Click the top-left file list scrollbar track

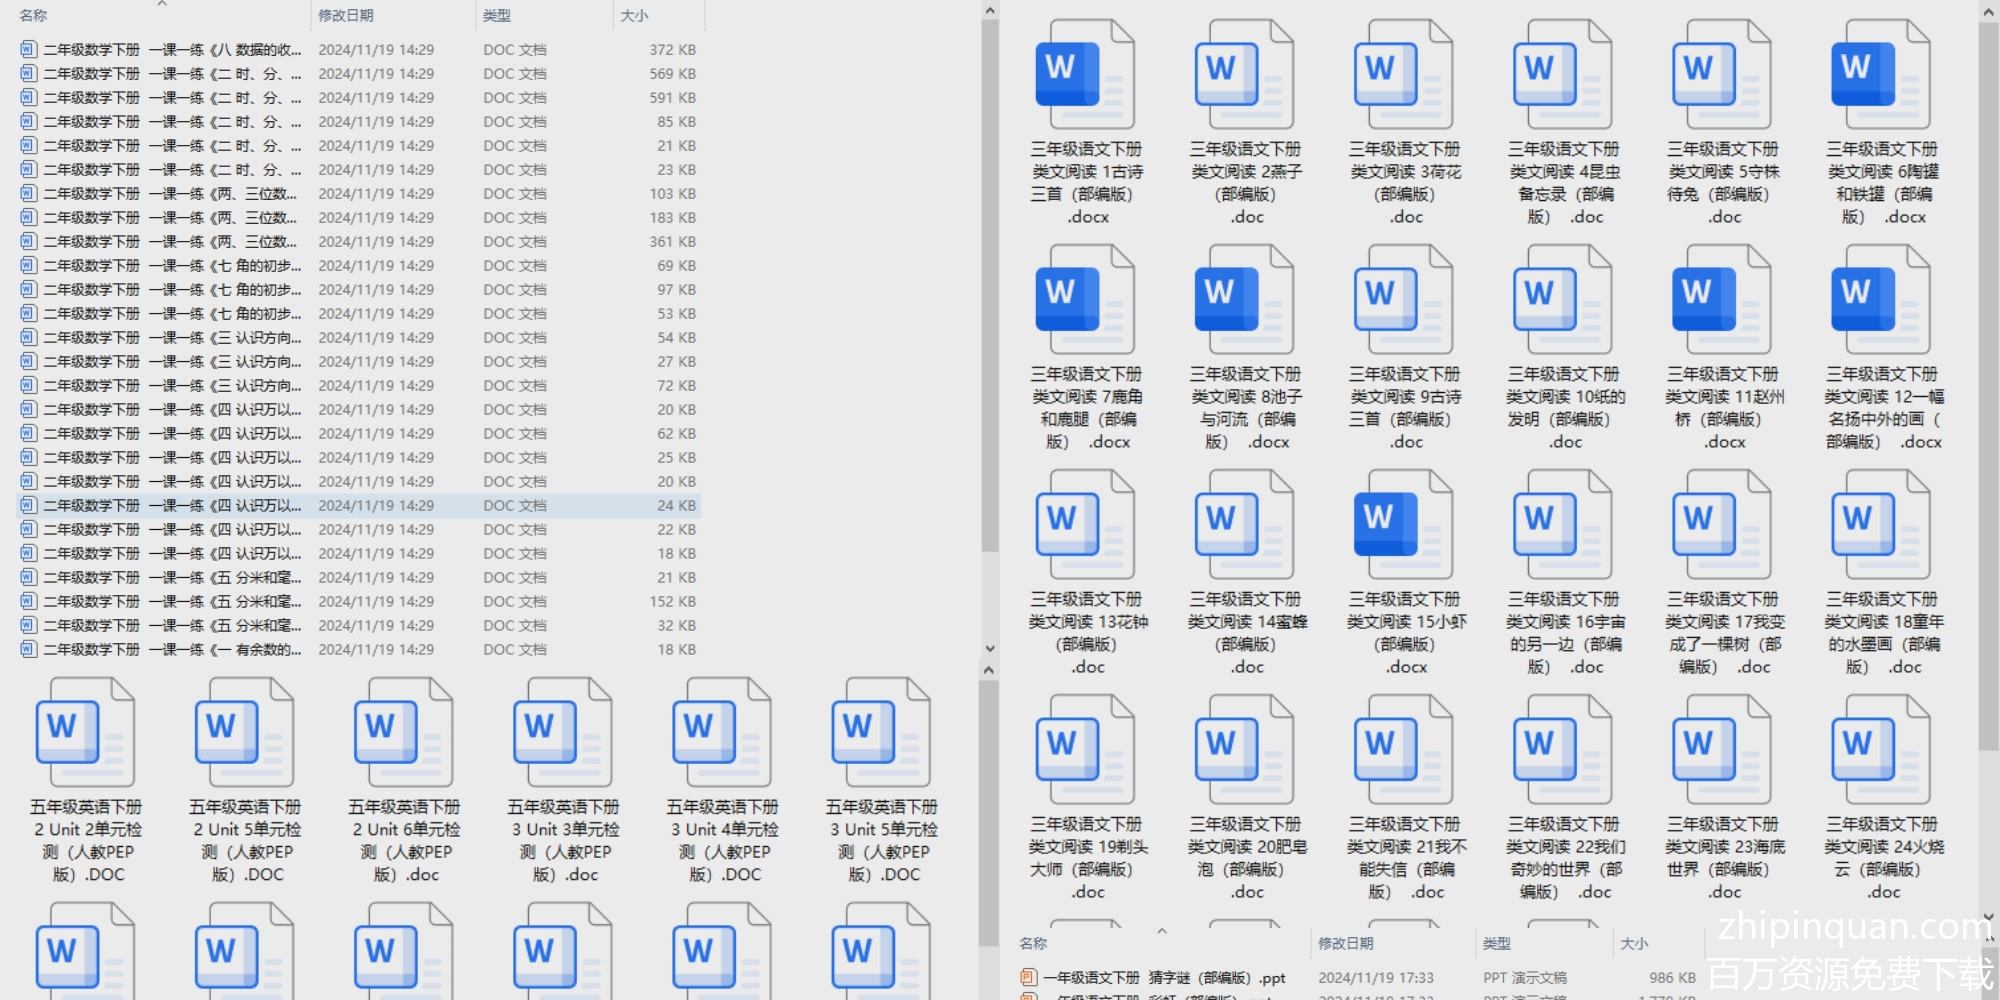coord(989,600)
